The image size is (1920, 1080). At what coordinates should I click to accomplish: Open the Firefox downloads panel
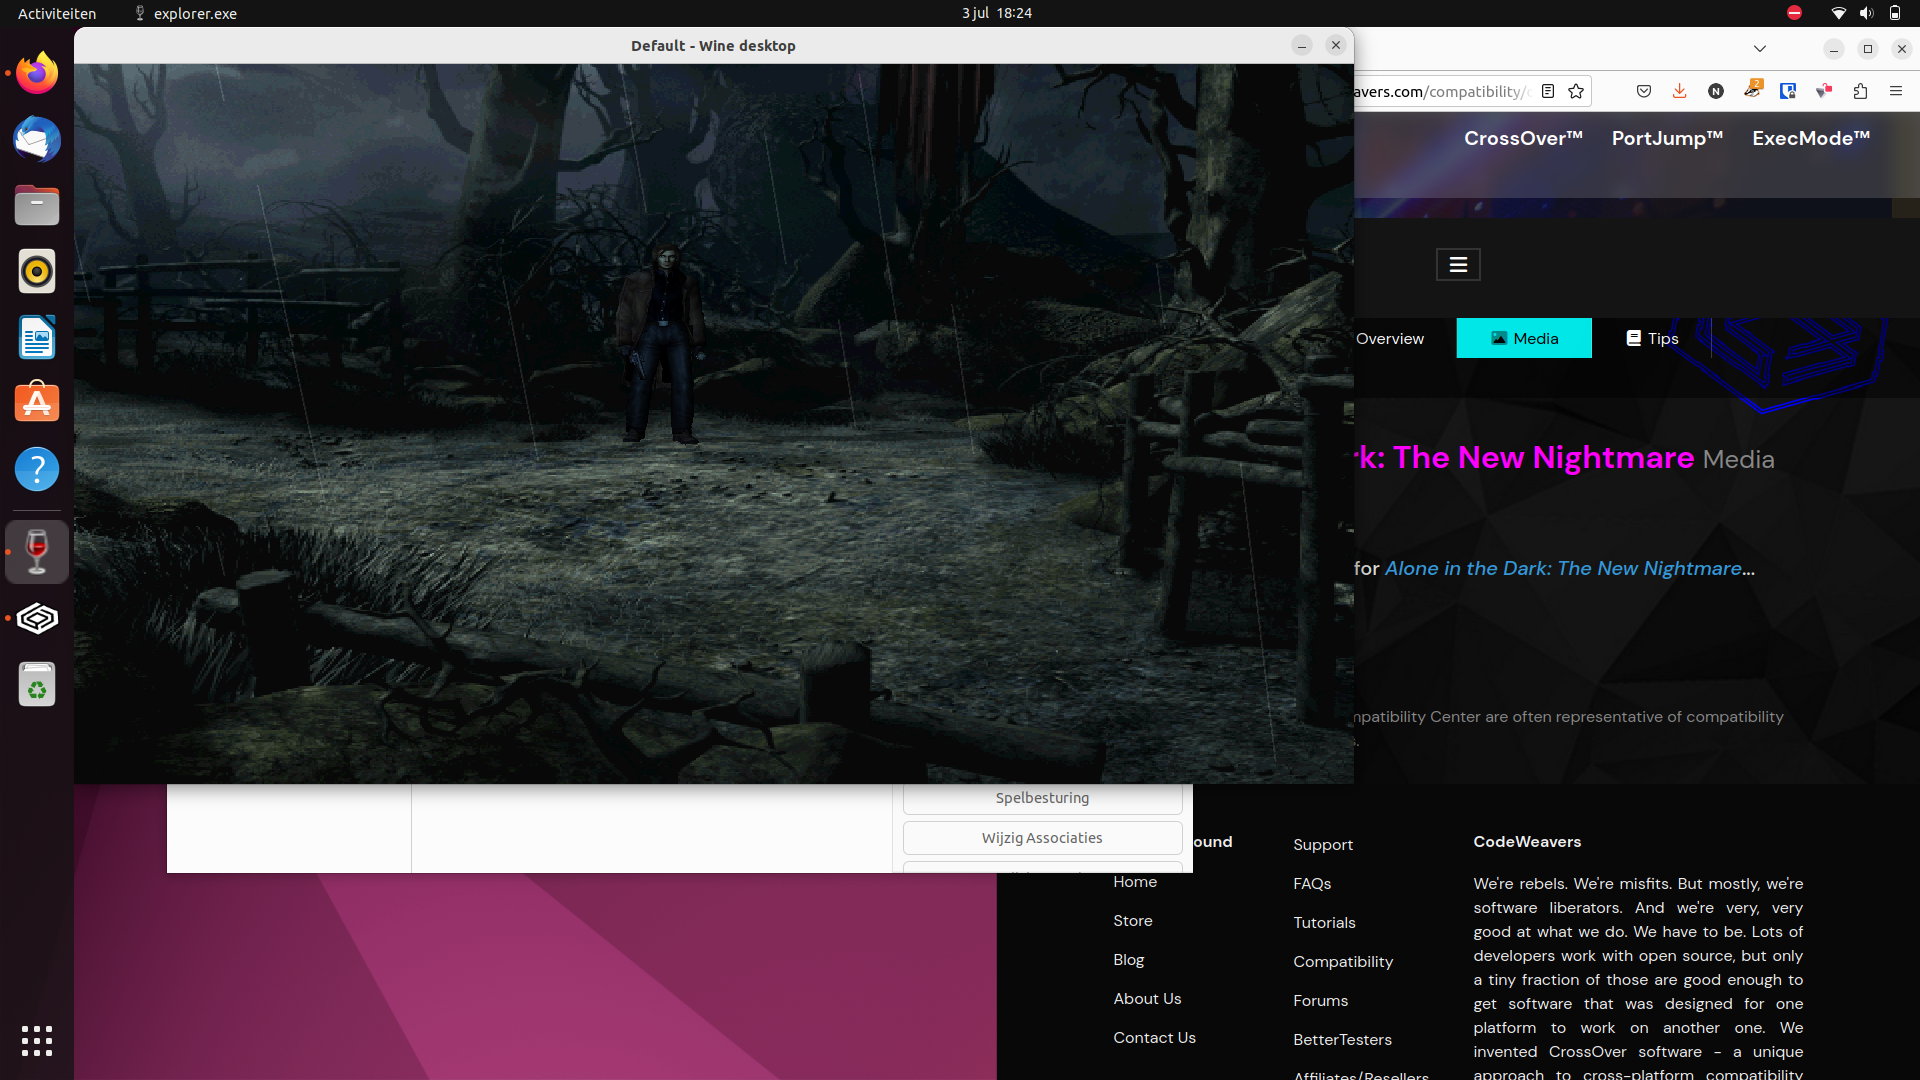[1679, 90]
